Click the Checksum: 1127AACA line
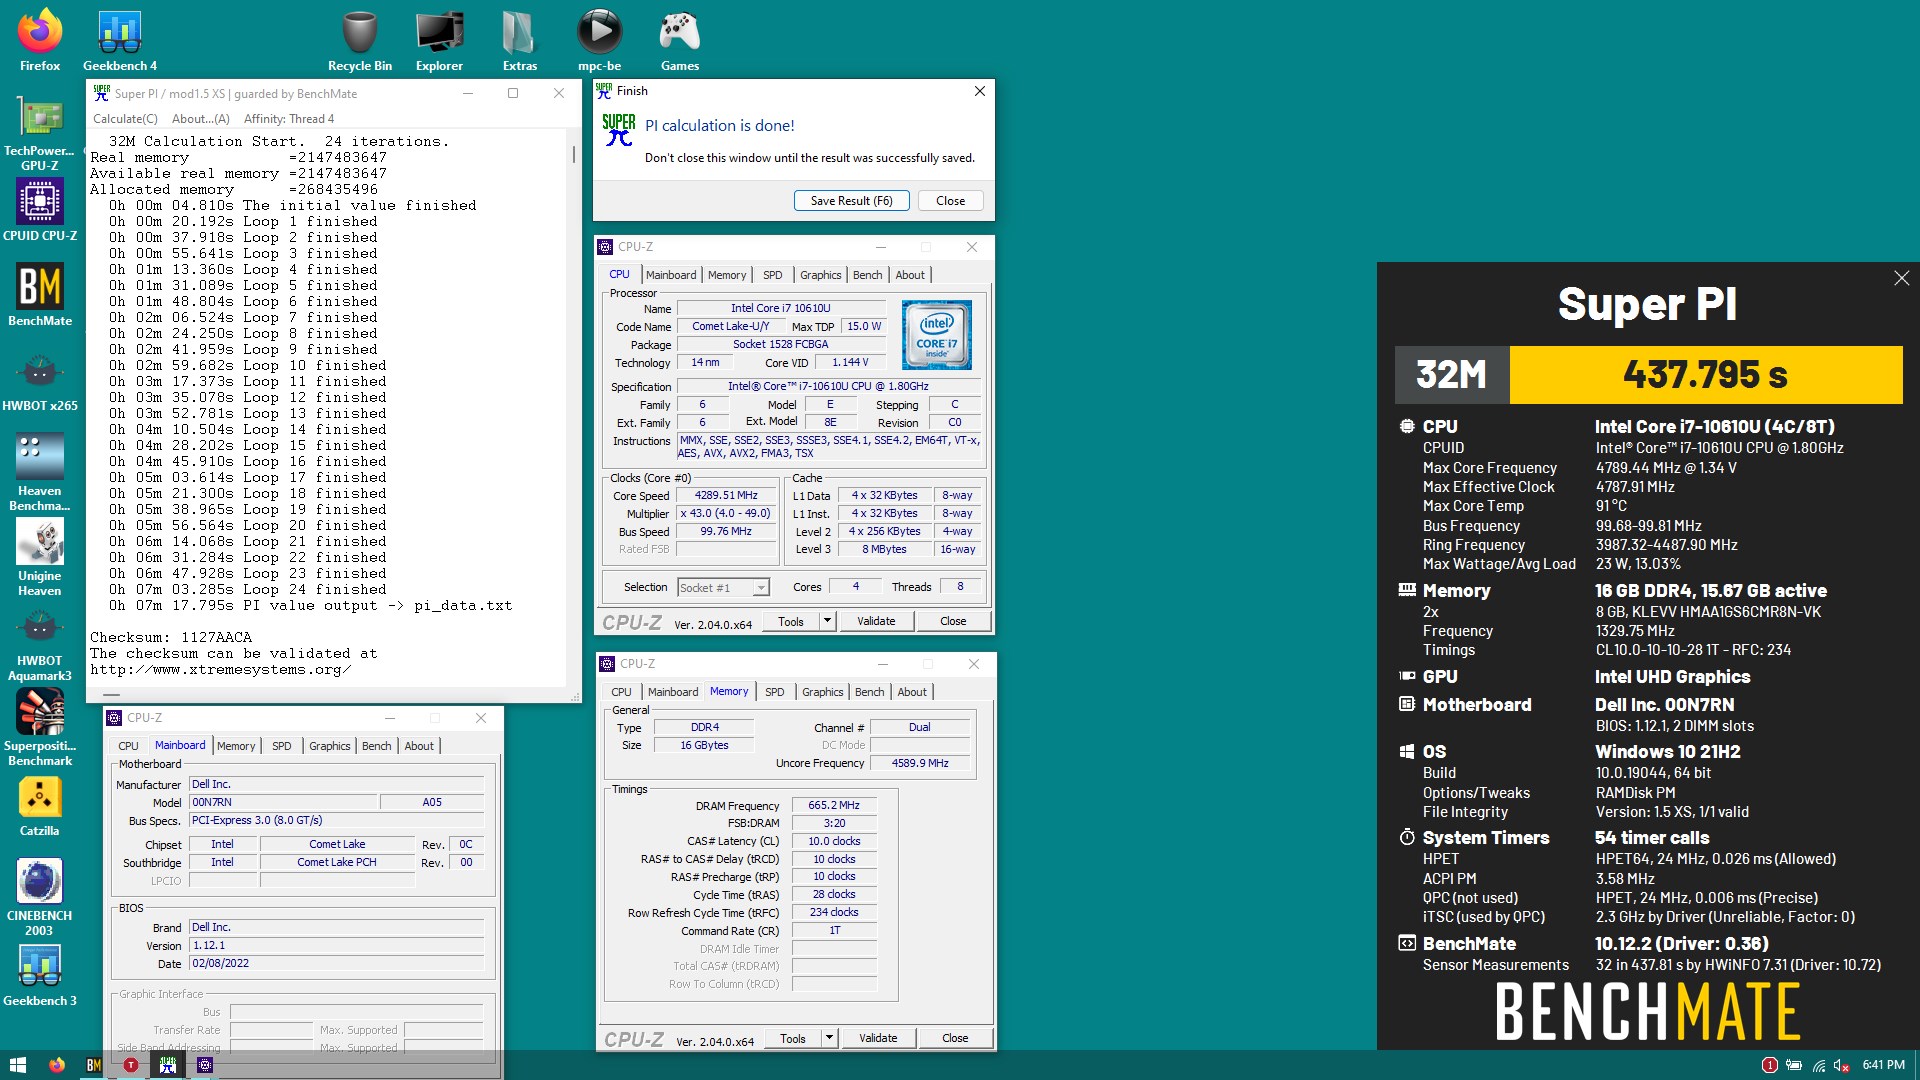This screenshot has height=1080, width=1920. pos(171,638)
